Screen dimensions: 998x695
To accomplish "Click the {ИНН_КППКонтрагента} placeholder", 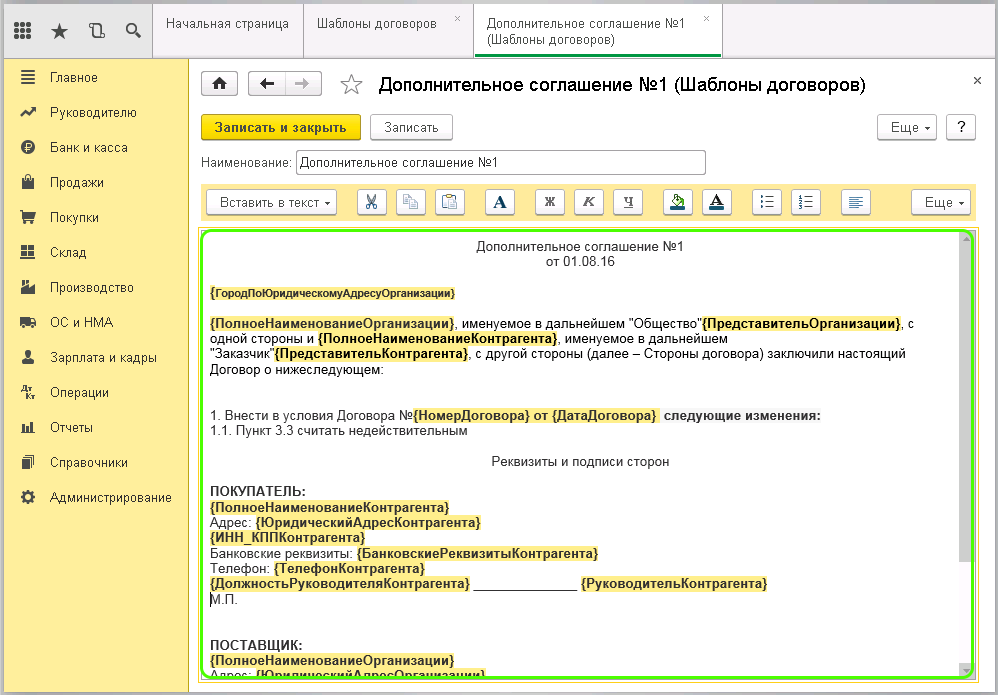I will pyautogui.click(x=288, y=538).
